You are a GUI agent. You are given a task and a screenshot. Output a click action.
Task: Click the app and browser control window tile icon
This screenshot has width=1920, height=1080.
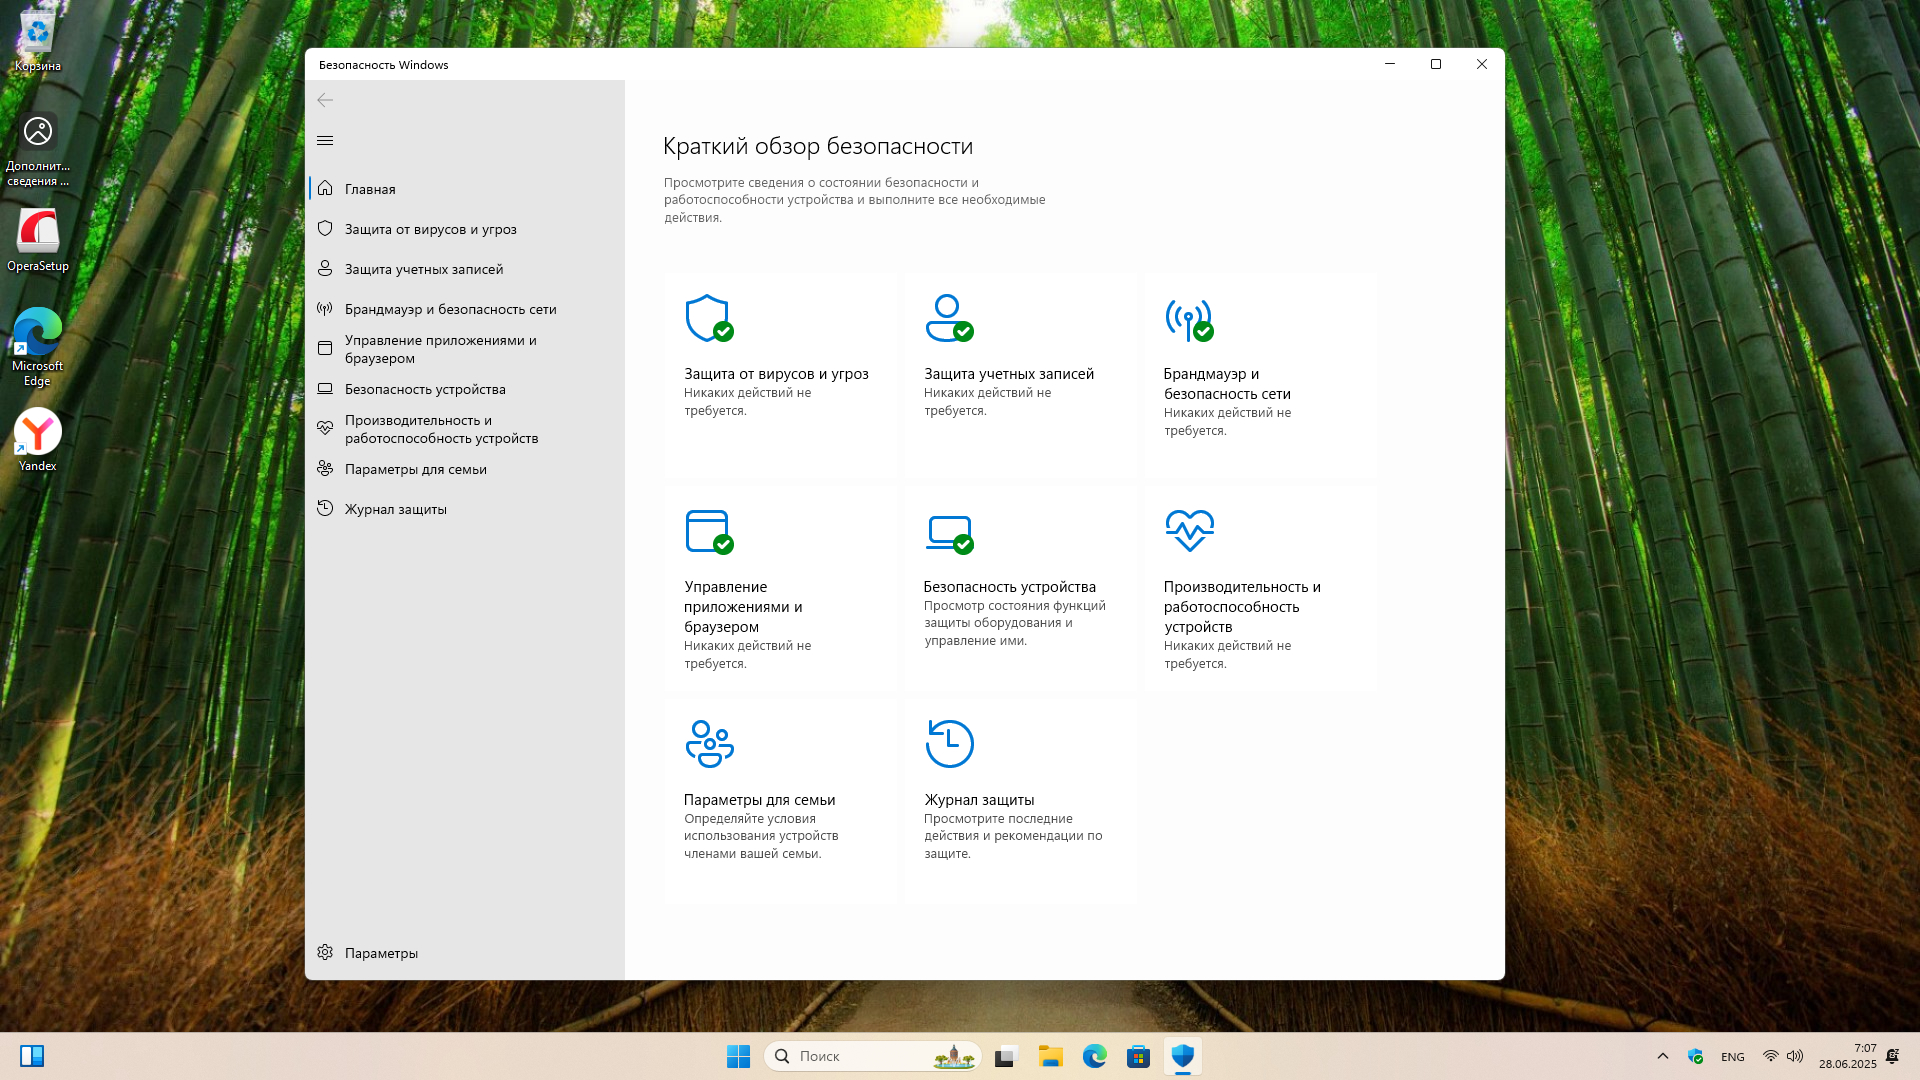pyautogui.click(x=709, y=531)
